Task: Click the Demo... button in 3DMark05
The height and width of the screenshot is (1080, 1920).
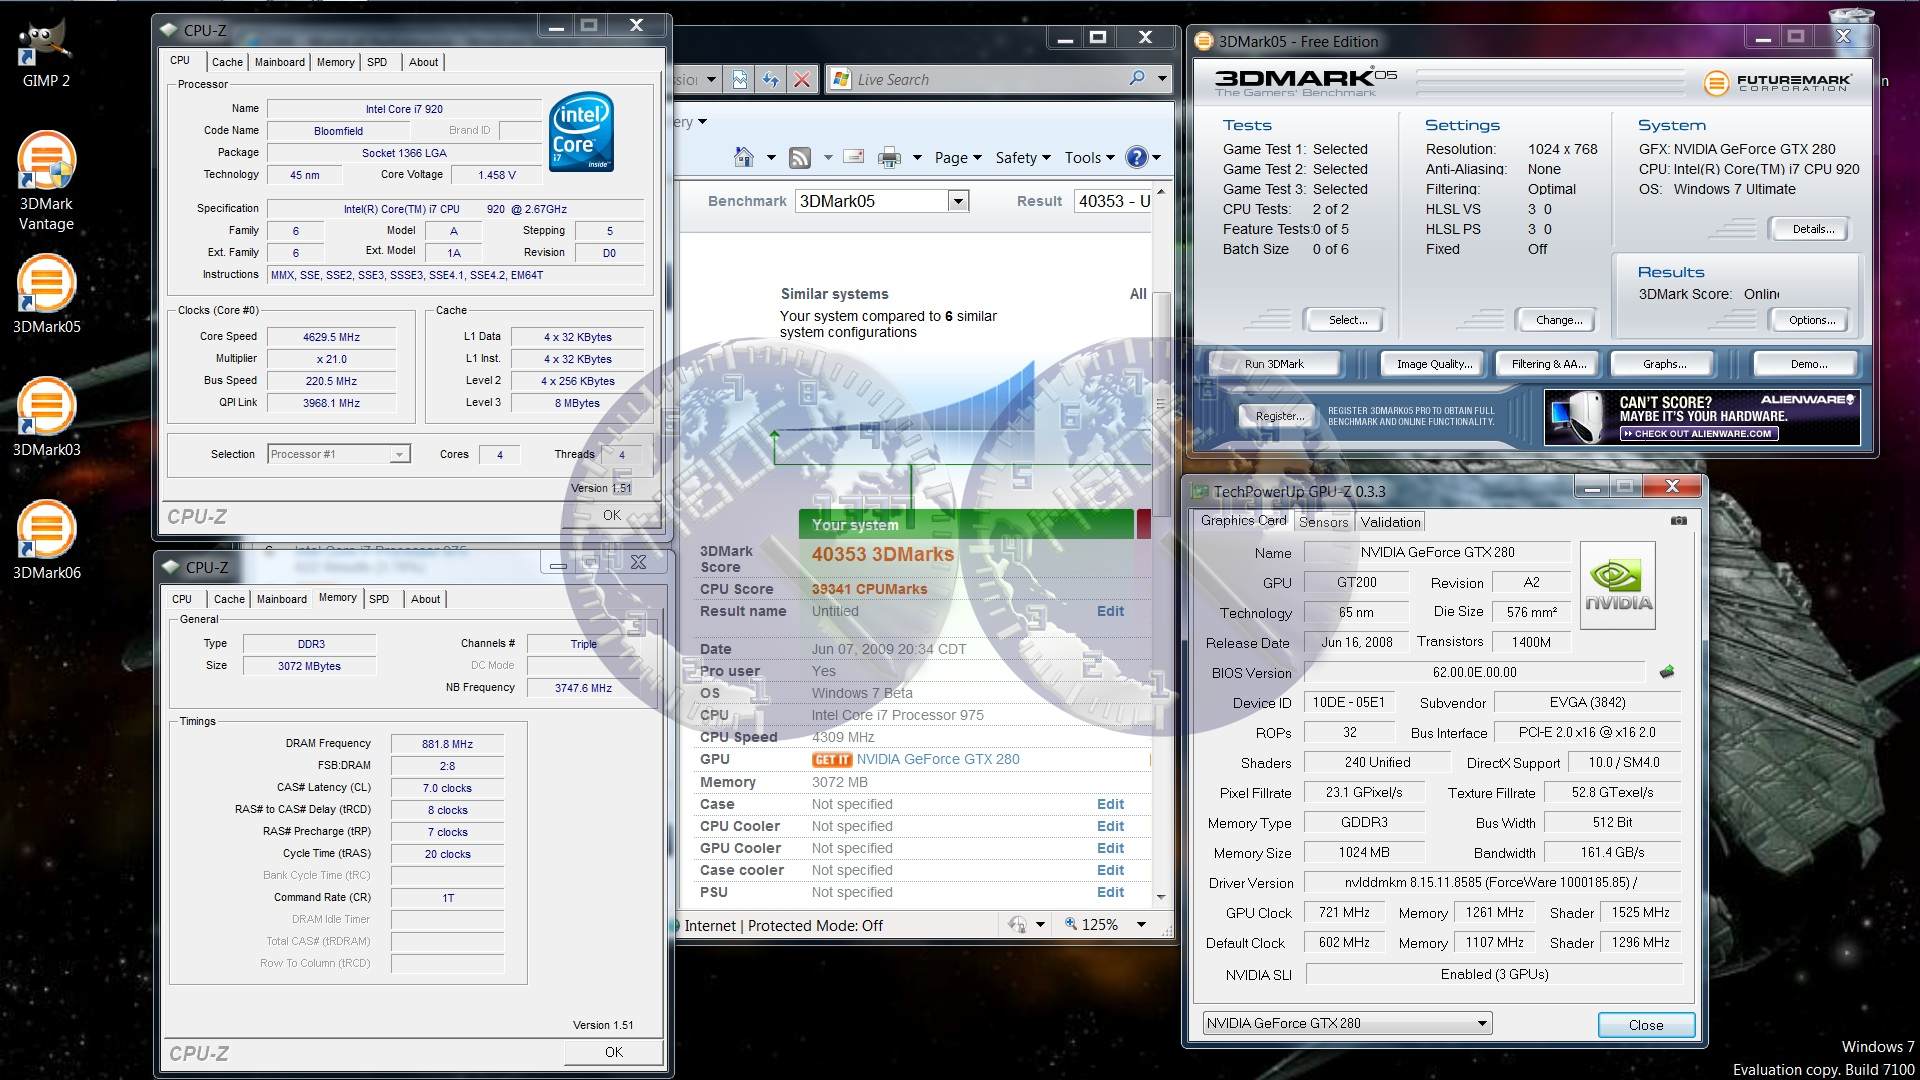Action: point(1808,364)
